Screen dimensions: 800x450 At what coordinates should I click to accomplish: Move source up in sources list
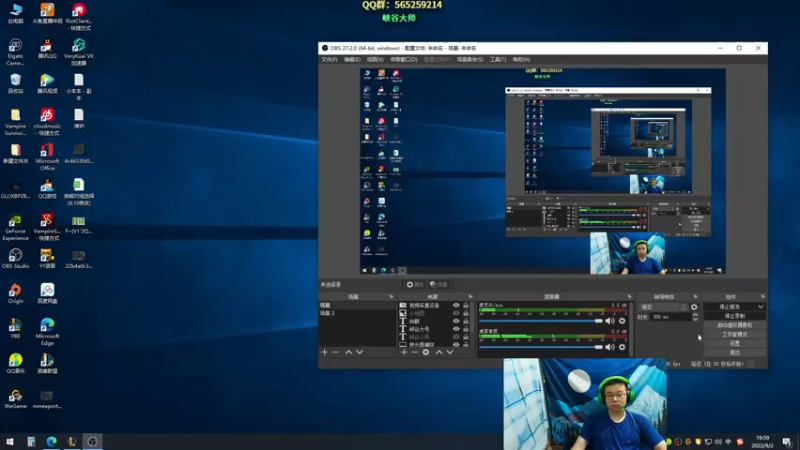(439, 352)
